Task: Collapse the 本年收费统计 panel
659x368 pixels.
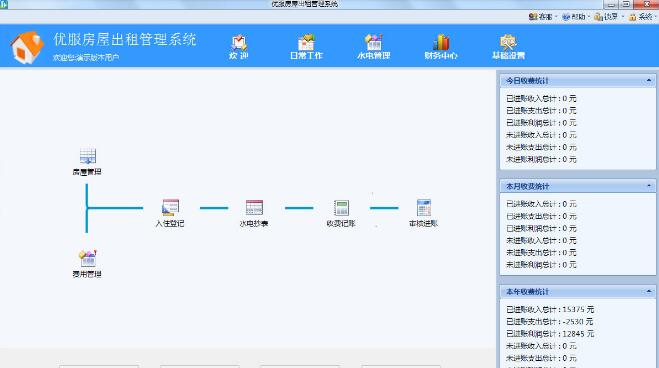Action: pyautogui.click(x=649, y=291)
